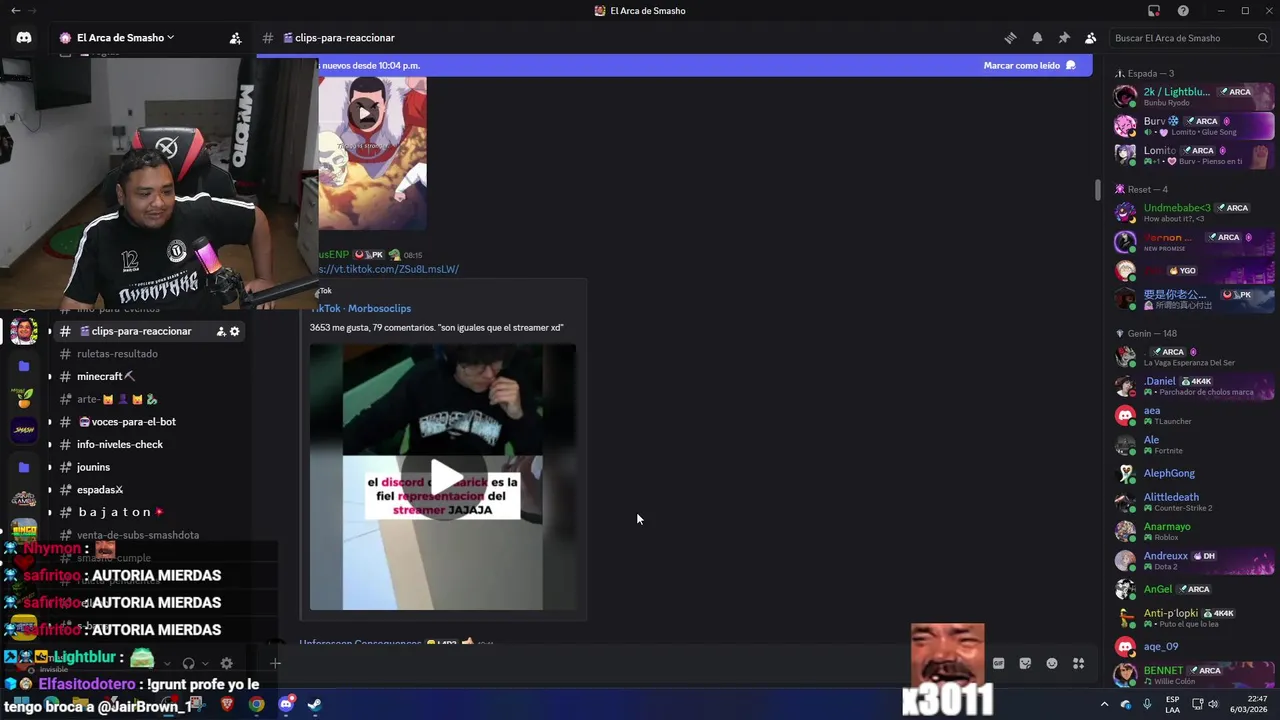Screen dimensions: 1280x720
Task: Expand voces-para-el-bot channel arrow
Action: coord(50,422)
